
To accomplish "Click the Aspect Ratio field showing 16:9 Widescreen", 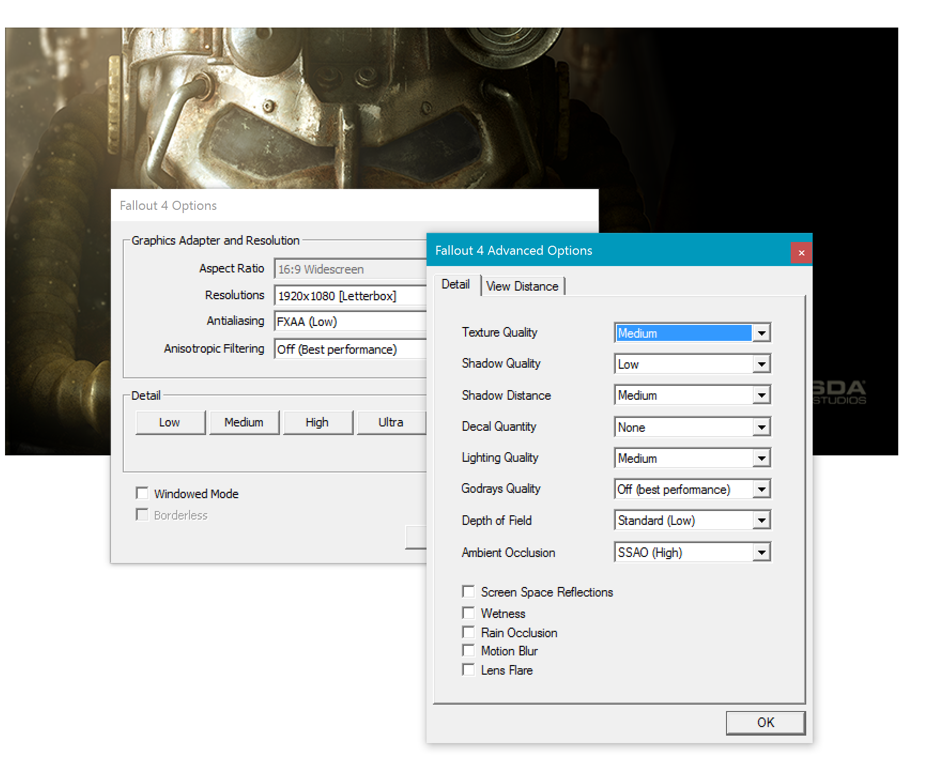I will pyautogui.click(x=350, y=269).
